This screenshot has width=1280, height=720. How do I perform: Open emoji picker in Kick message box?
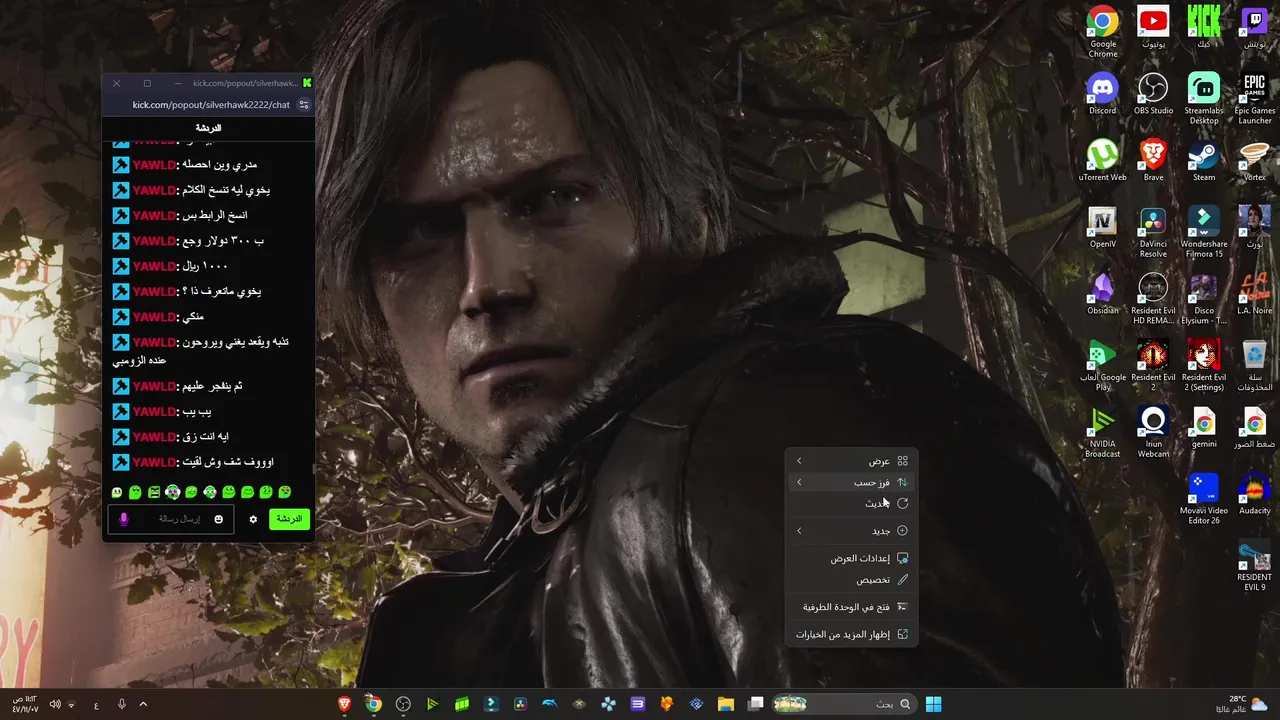click(219, 519)
